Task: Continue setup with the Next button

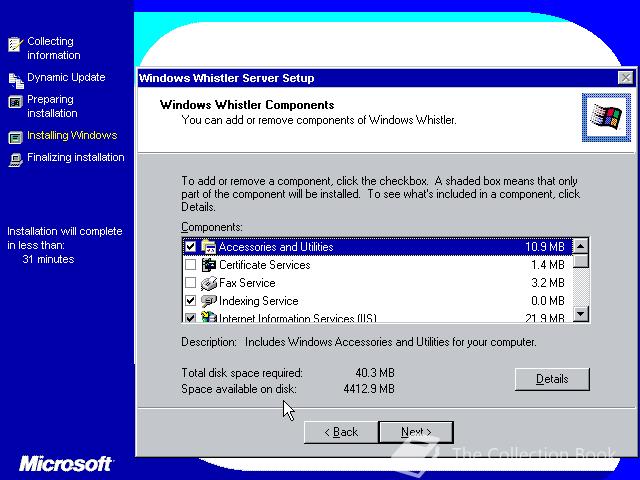Action: [416, 432]
